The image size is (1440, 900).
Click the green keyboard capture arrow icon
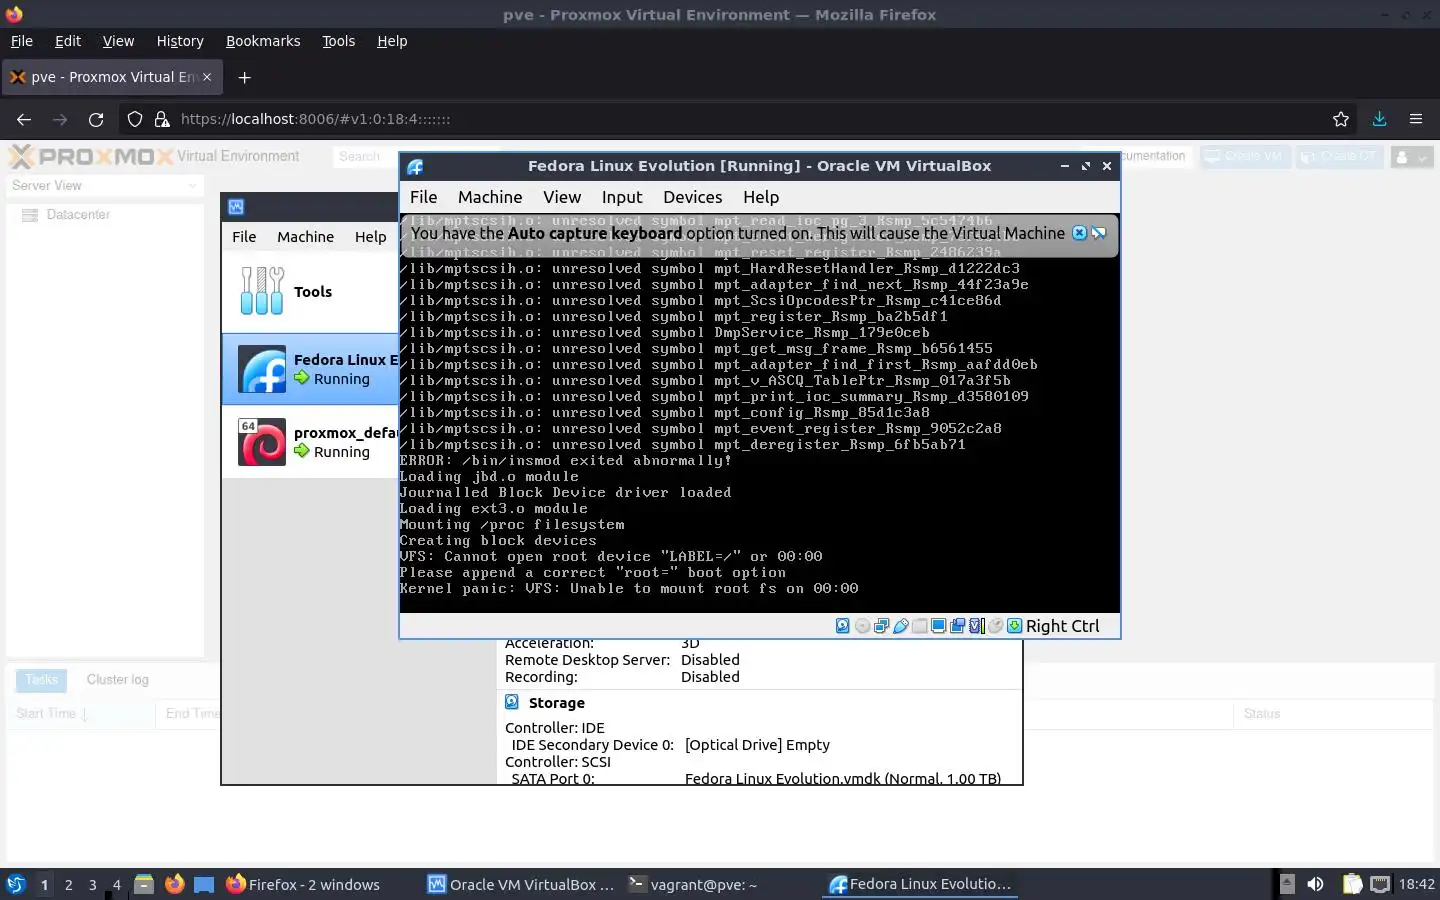[x=1015, y=626]
